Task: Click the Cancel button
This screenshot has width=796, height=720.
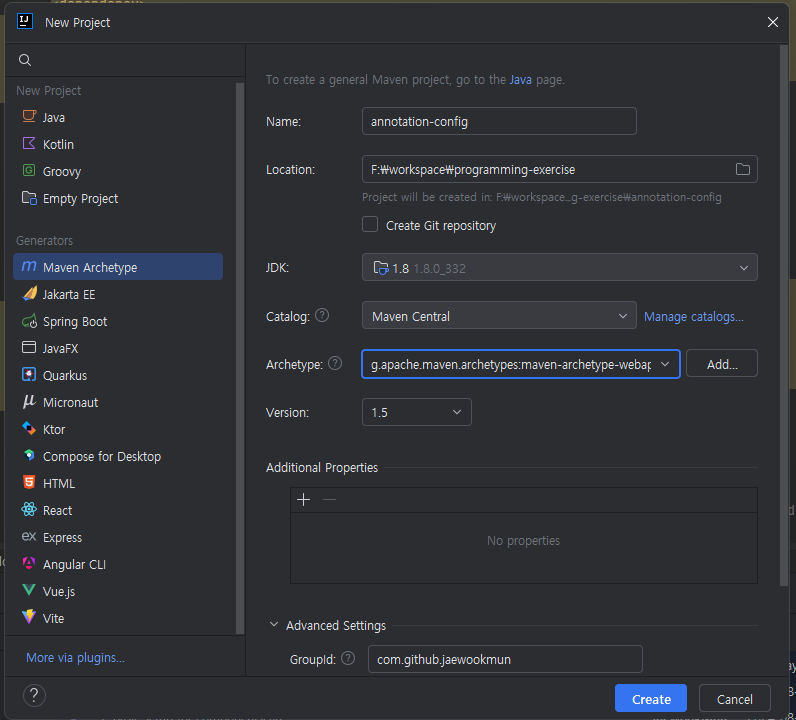Action: pos(735,699)
